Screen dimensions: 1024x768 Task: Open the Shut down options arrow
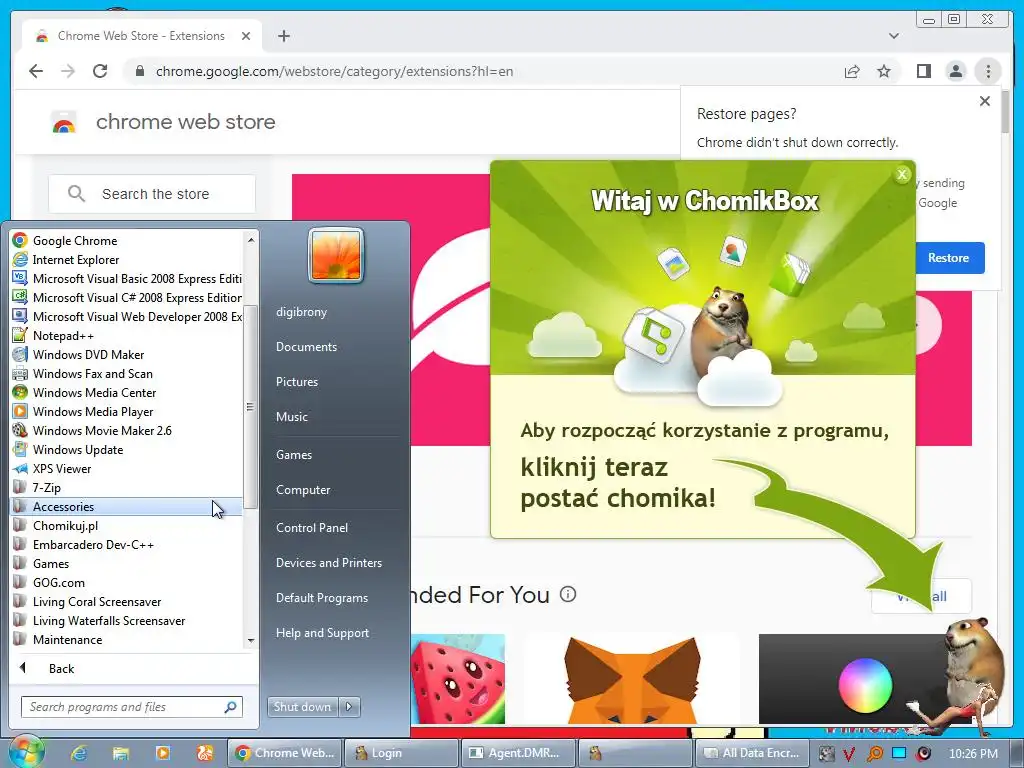click(349, 707)
